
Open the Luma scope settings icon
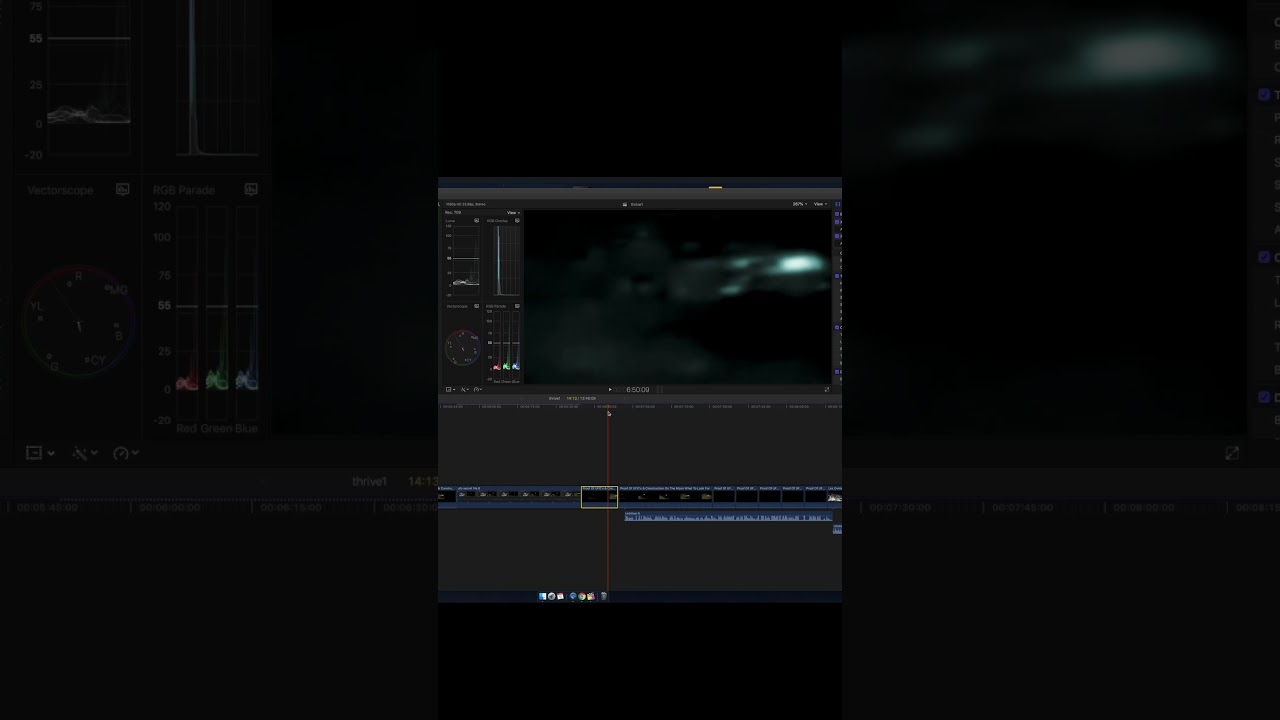476,221
